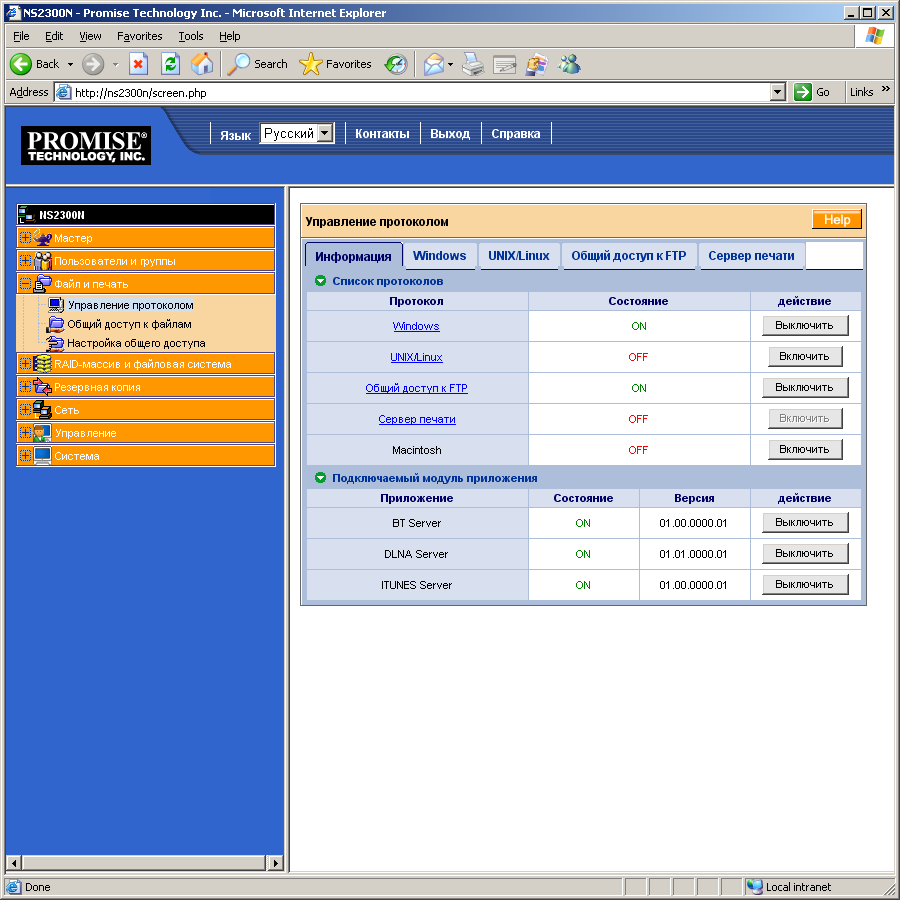The height and width of the screenshot is (900, 900).
Task: Click the Пользователи и группы people icon
Action: tap(42, 261)
